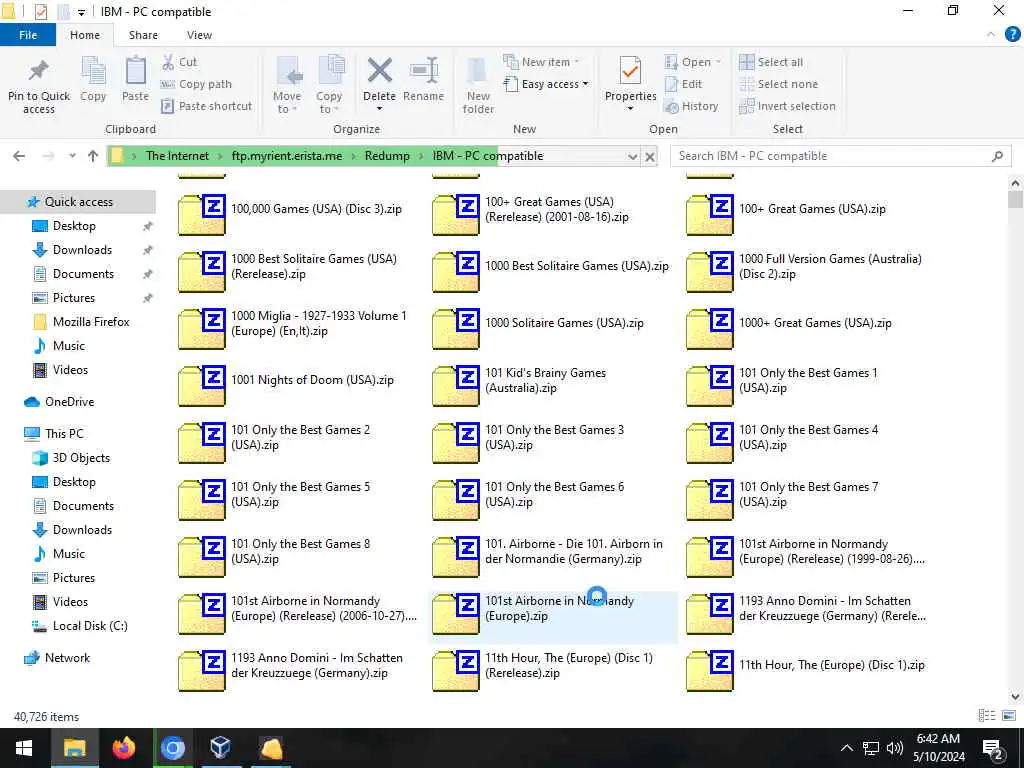Open the Copy to dropdown
The image size is (1024, 768).
click(328, 85)
